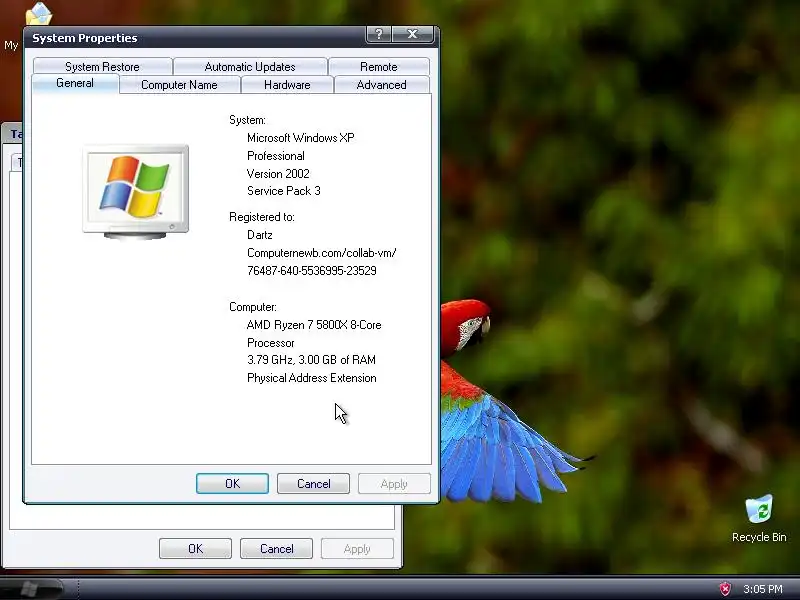Close the System Properties dialog
The width and height of the screenshot is (800, 600).
click(x=413, y=34)
